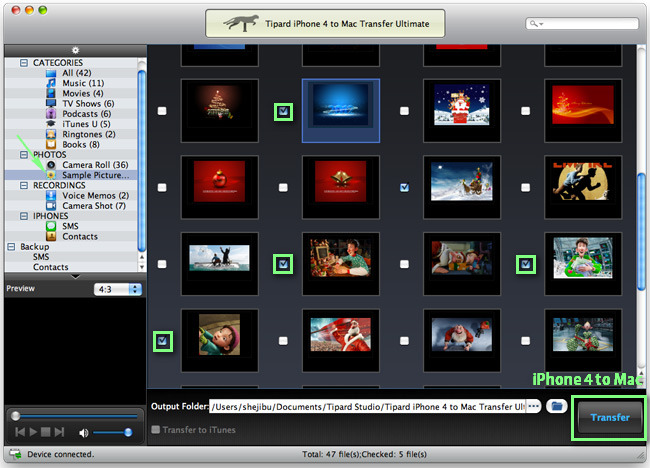Skip to previous track in preview player
The image size is (650, 468).
pos(20,432)
